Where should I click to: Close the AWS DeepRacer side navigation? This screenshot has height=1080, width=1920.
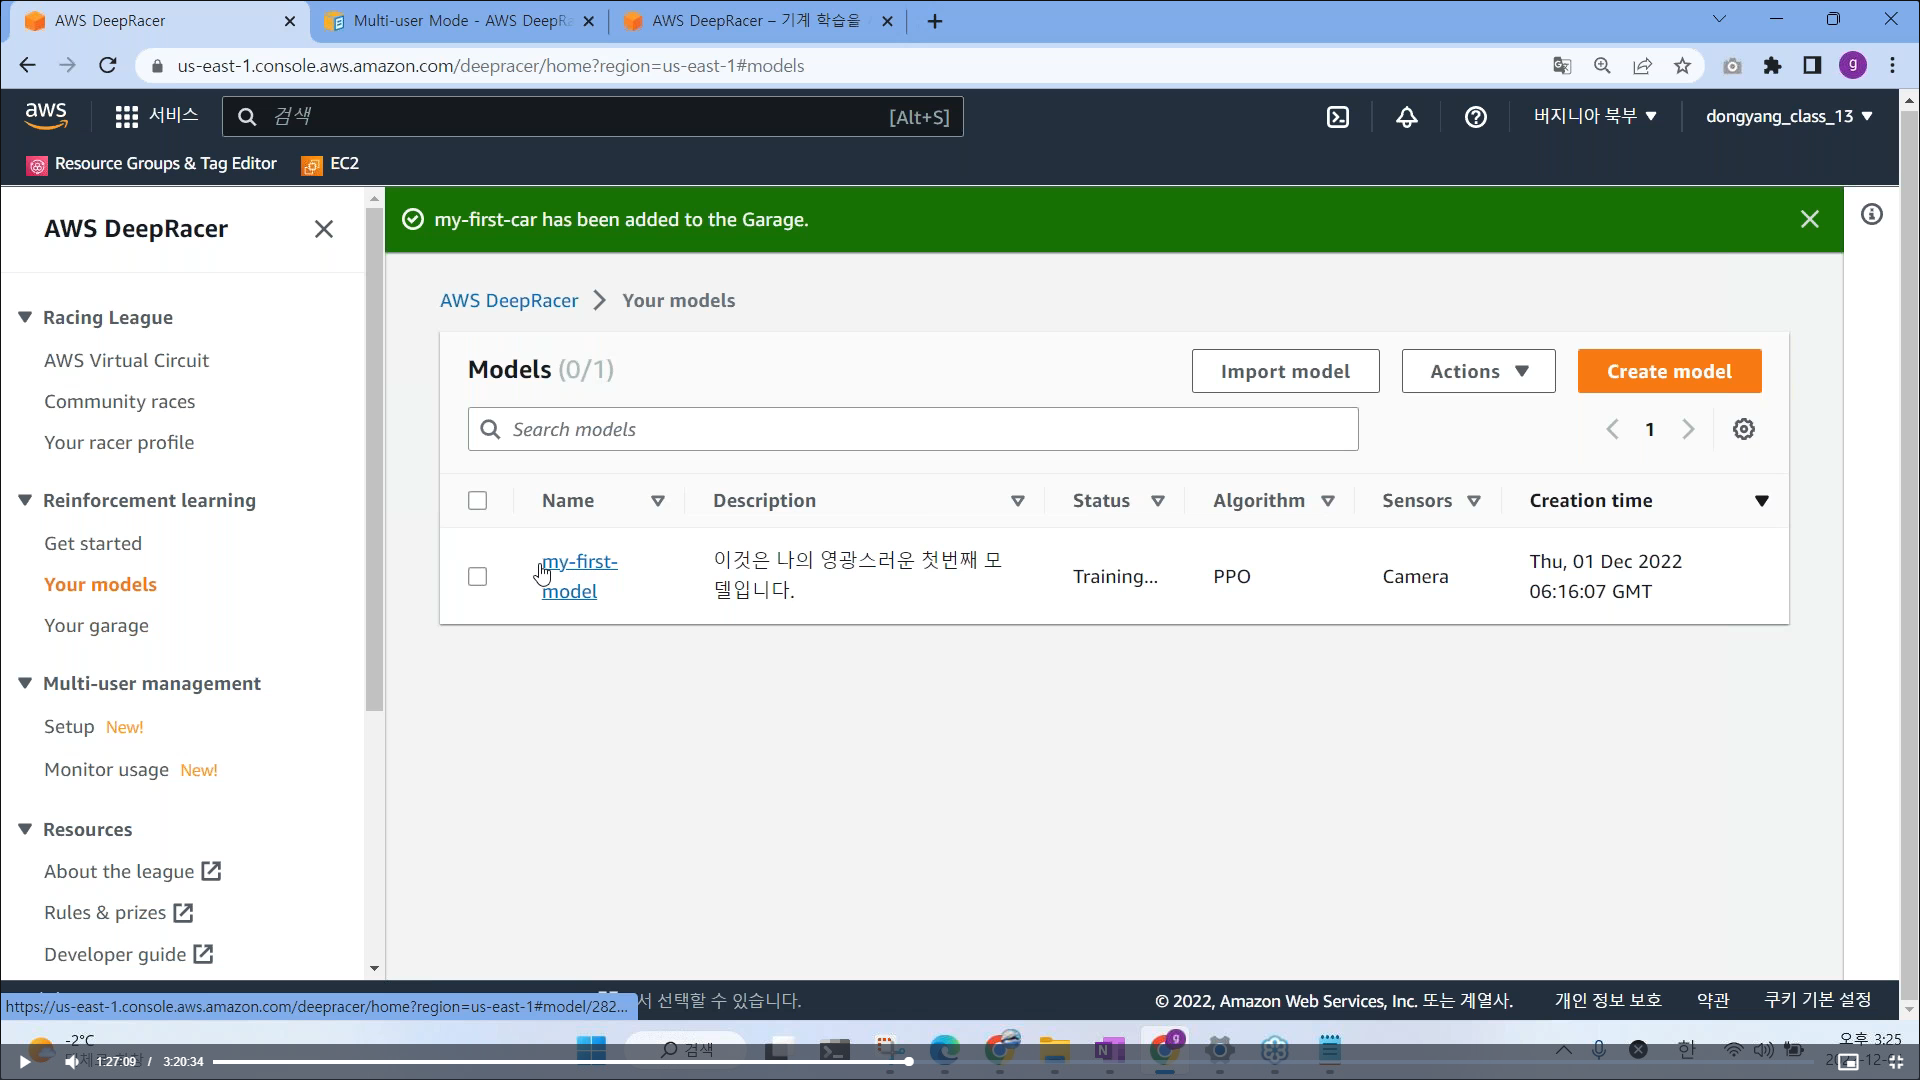coord(323,229)
